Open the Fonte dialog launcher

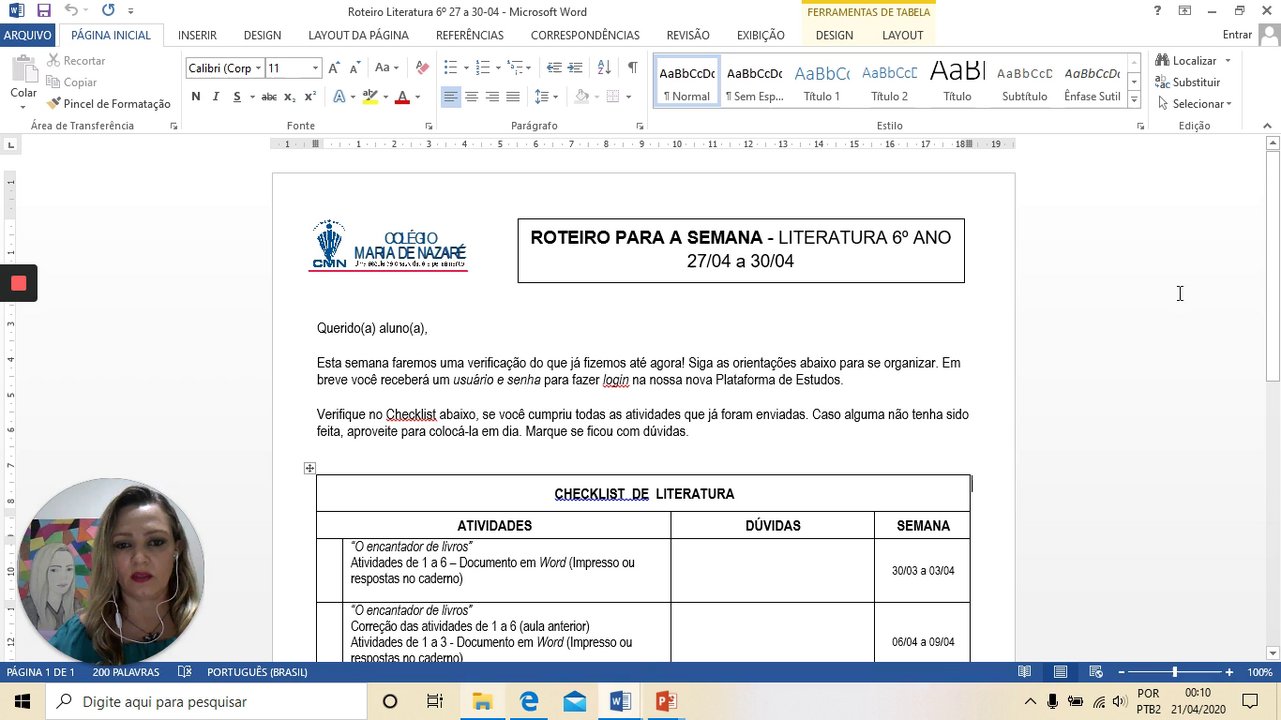(x=429, y=126)
